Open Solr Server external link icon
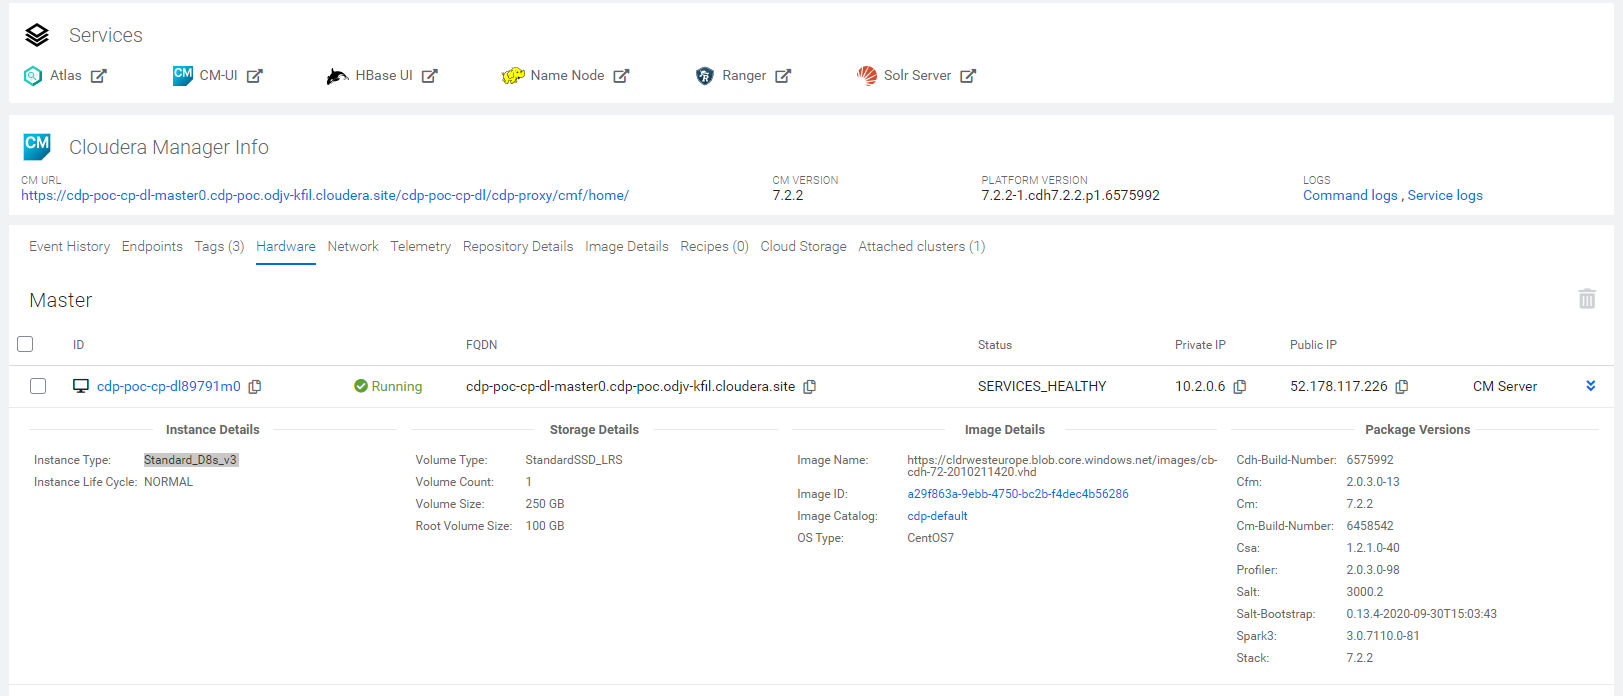Image resolution: width=1623 pixels, height=696 pixels. 968,76
